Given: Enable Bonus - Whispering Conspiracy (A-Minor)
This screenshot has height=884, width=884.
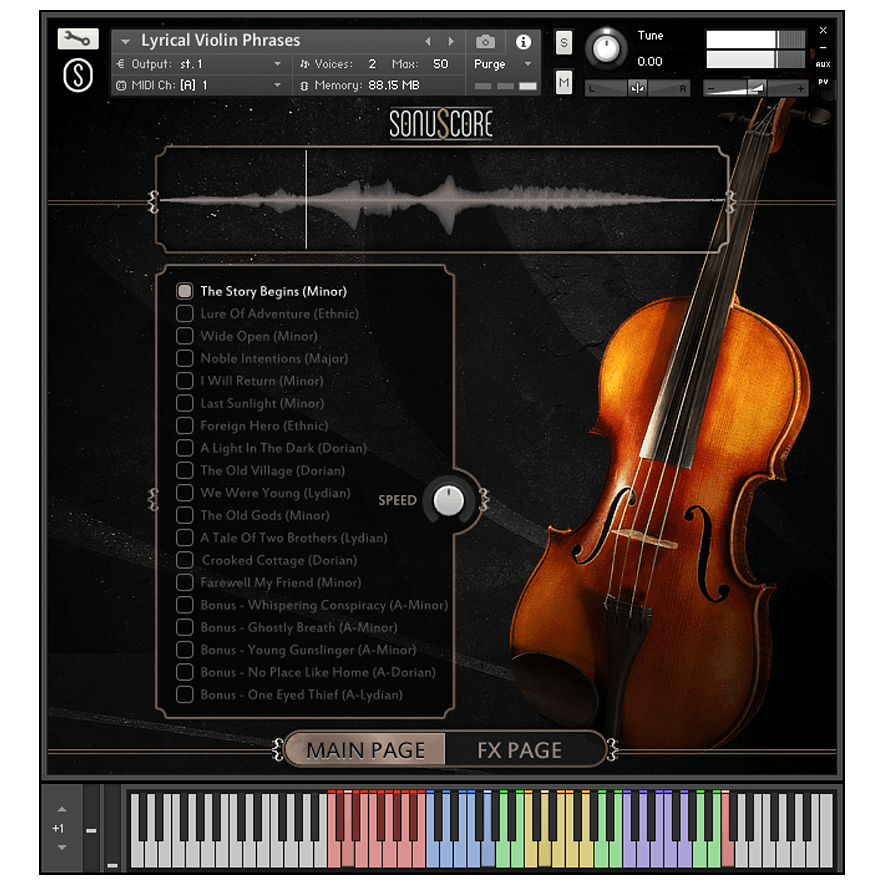Looking at the screenshot, I should [x=184, y=605].
